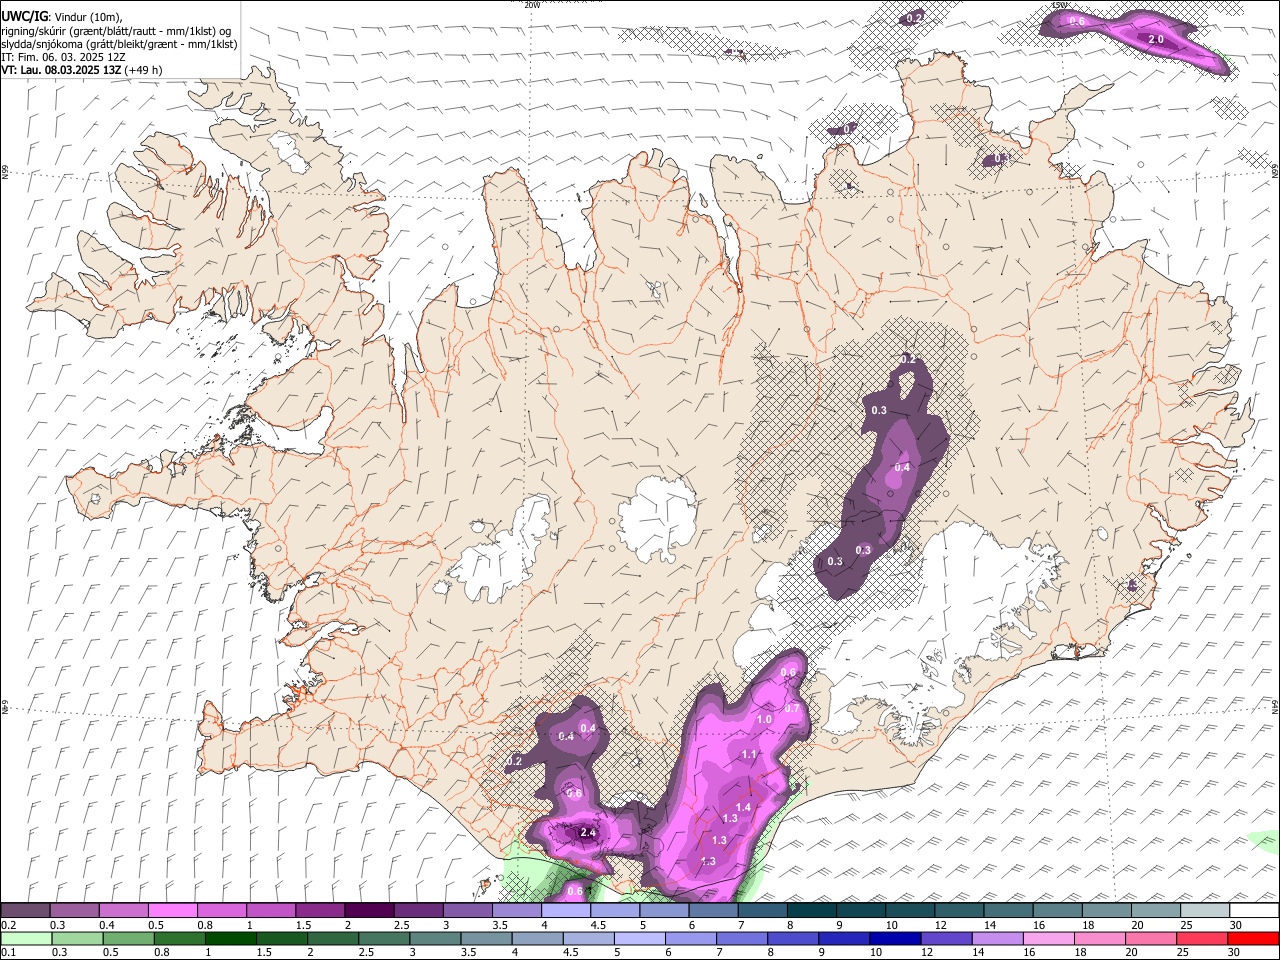This screenshot has height=960, width=1280.
Task: Click the initial time 'IT: Fim. 06. 03. 2025 12Z'
Action: coord(63,57)
